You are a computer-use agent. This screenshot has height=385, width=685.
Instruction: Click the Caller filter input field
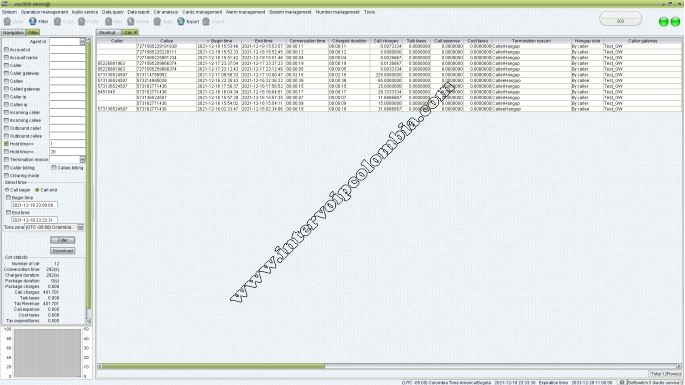pos(67,65)
